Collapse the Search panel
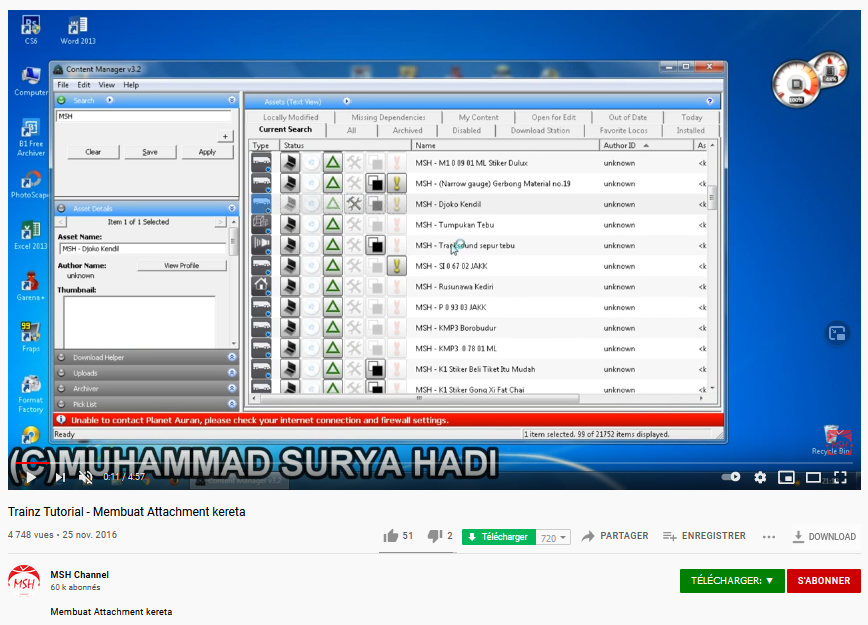868x625 pixels. coord(232,100)
